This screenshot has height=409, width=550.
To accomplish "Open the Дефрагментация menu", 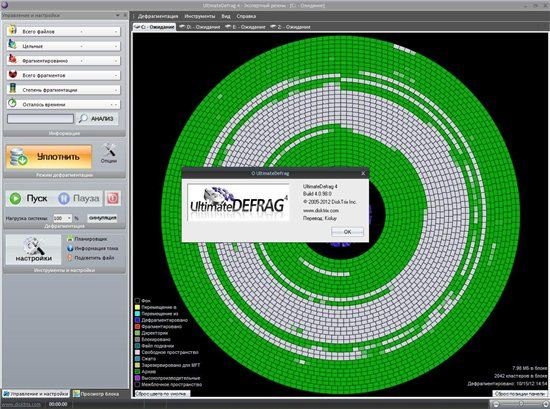I will click(x=158, y=16).
